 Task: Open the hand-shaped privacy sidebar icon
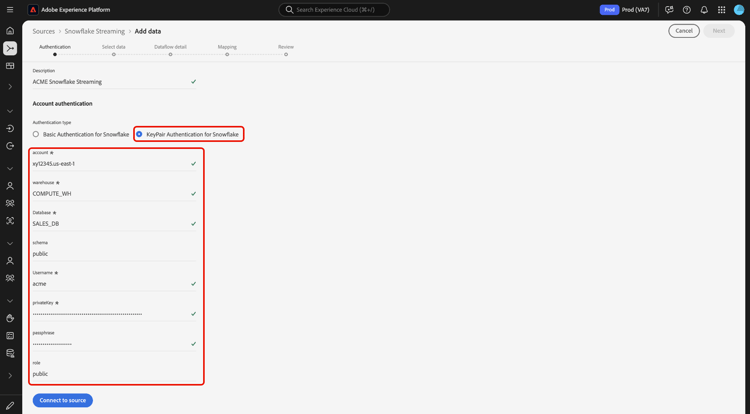coord(10,318)
